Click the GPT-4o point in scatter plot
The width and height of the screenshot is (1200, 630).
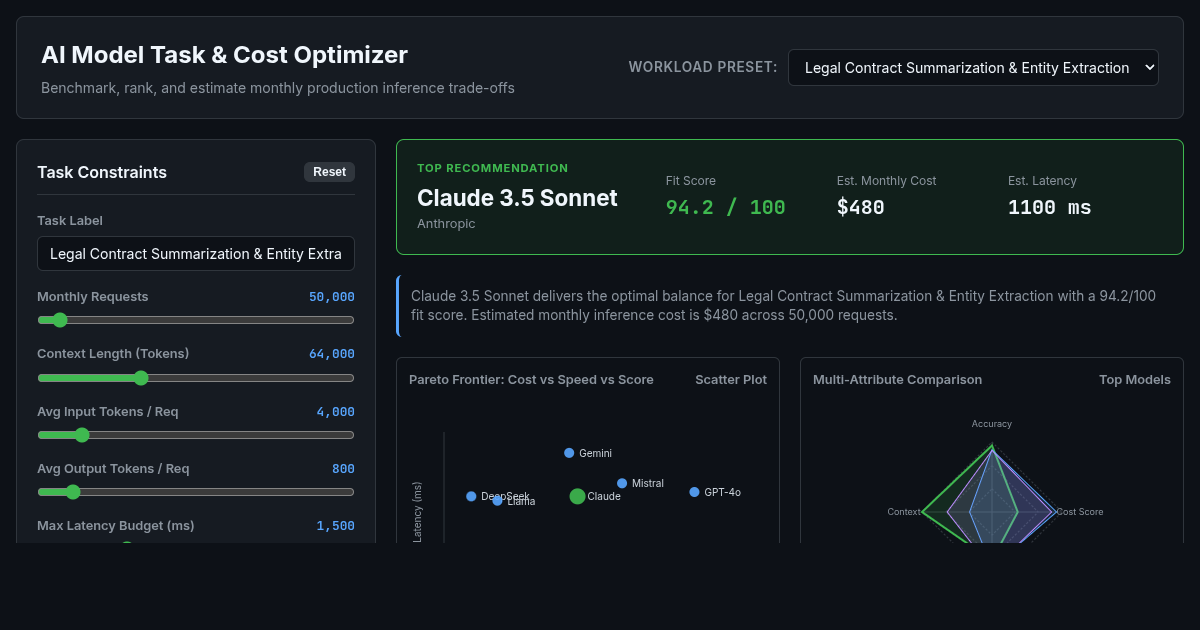pos(694,492)
